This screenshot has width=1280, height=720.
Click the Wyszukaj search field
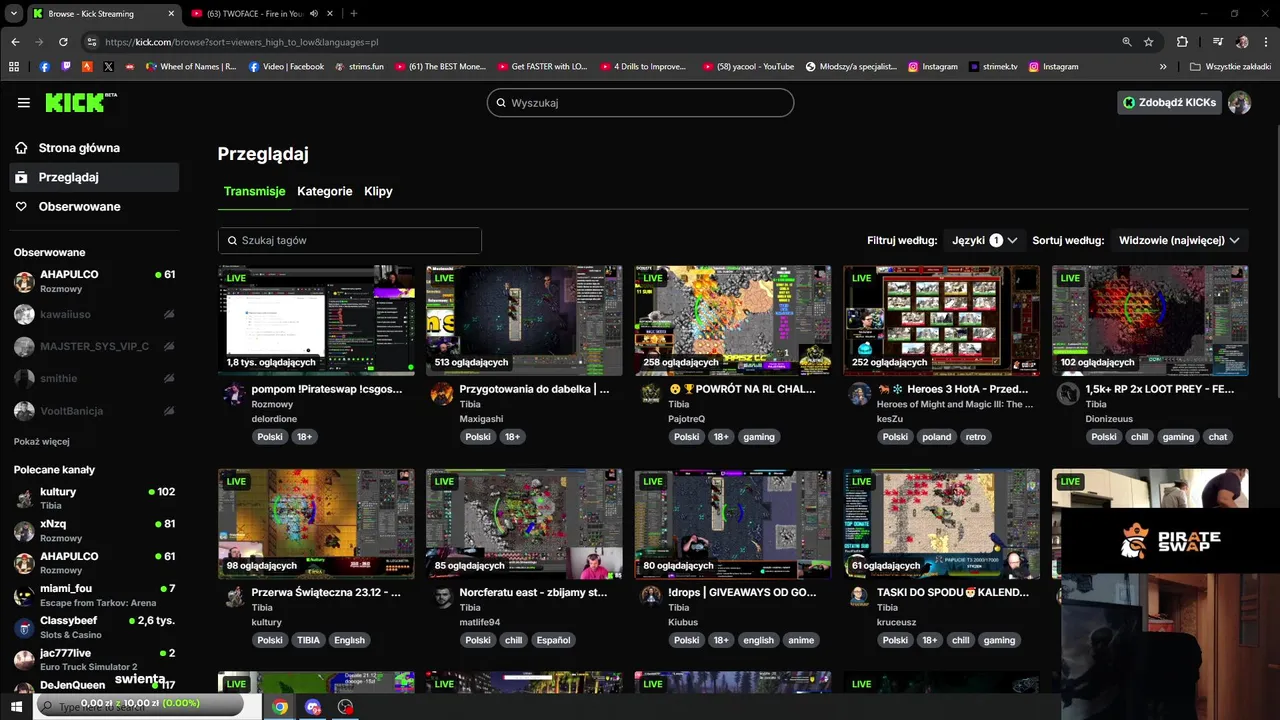tap(640, 103)
